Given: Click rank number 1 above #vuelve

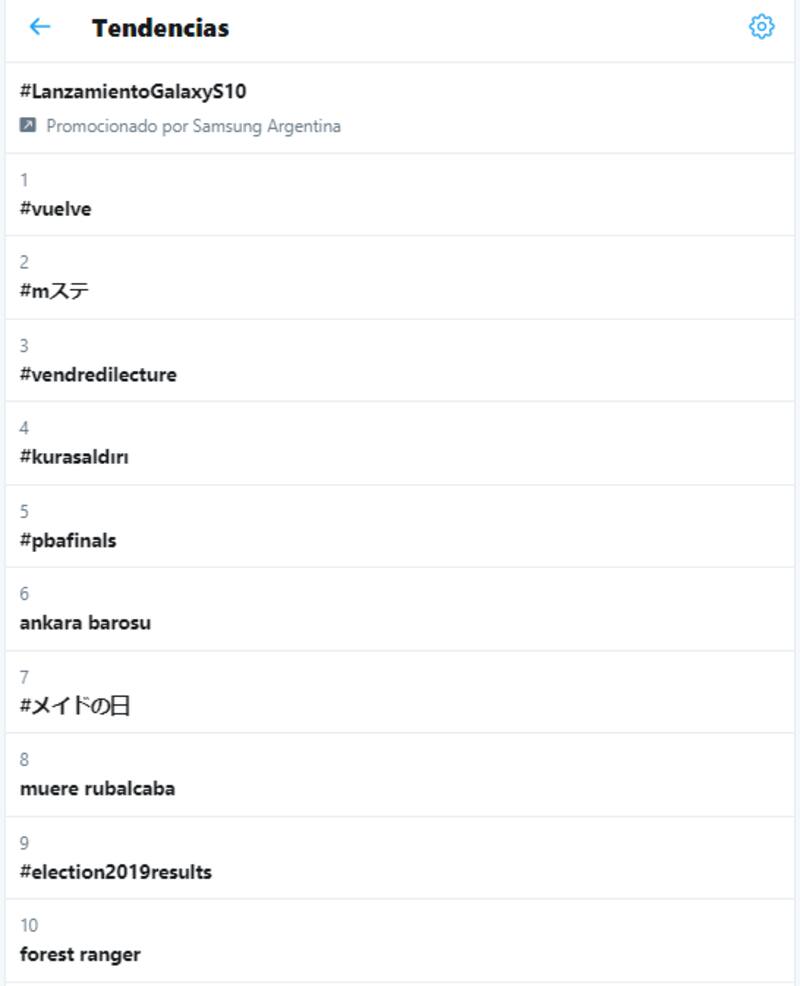Looking at the screenshot, I should pos(24,180).
